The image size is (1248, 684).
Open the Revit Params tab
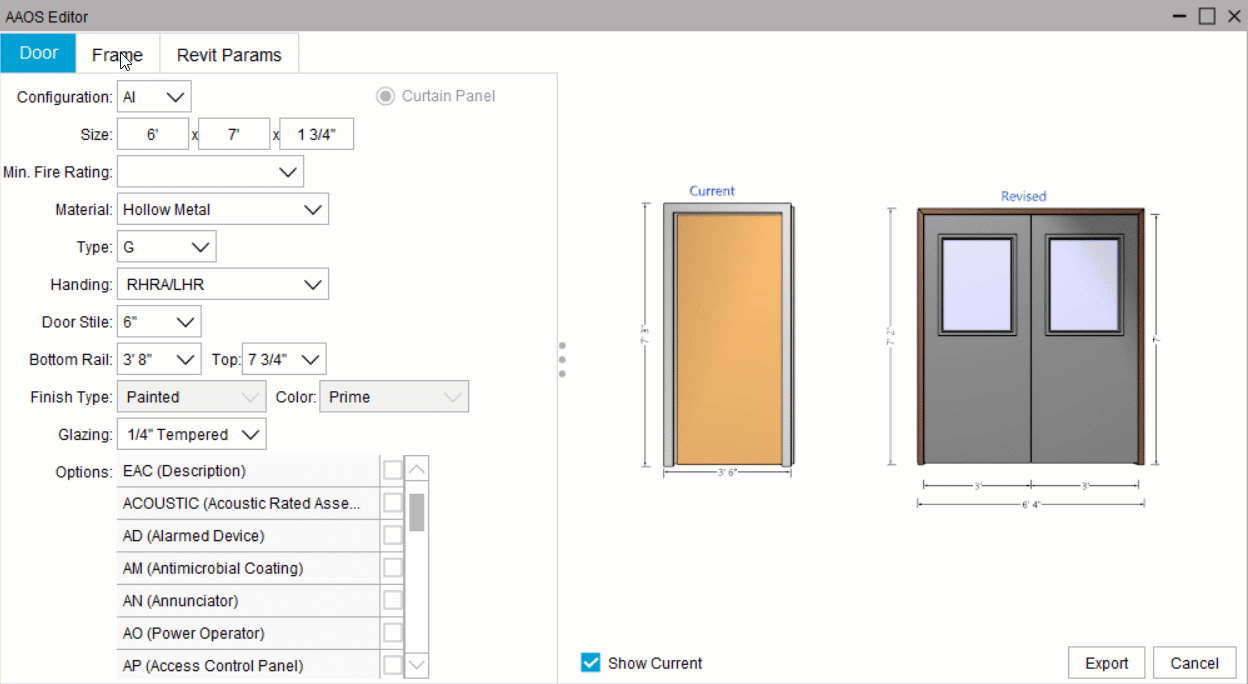point(229,55)
